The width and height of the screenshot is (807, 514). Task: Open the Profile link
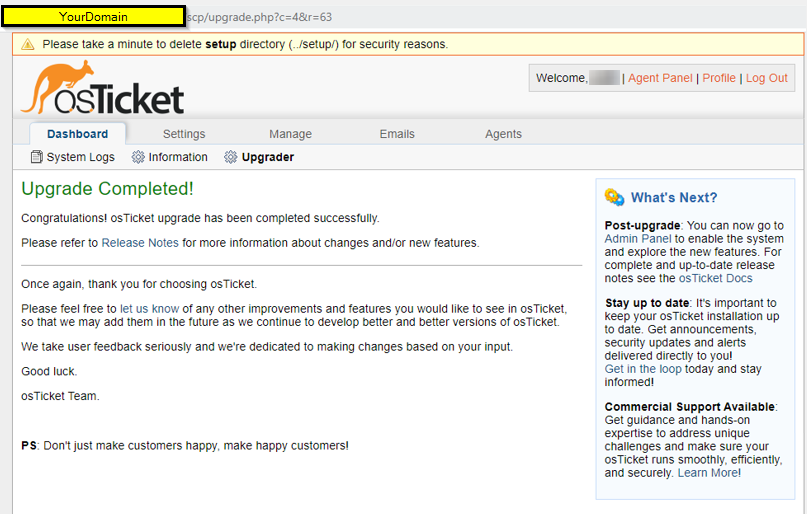(x=719, y=78)
